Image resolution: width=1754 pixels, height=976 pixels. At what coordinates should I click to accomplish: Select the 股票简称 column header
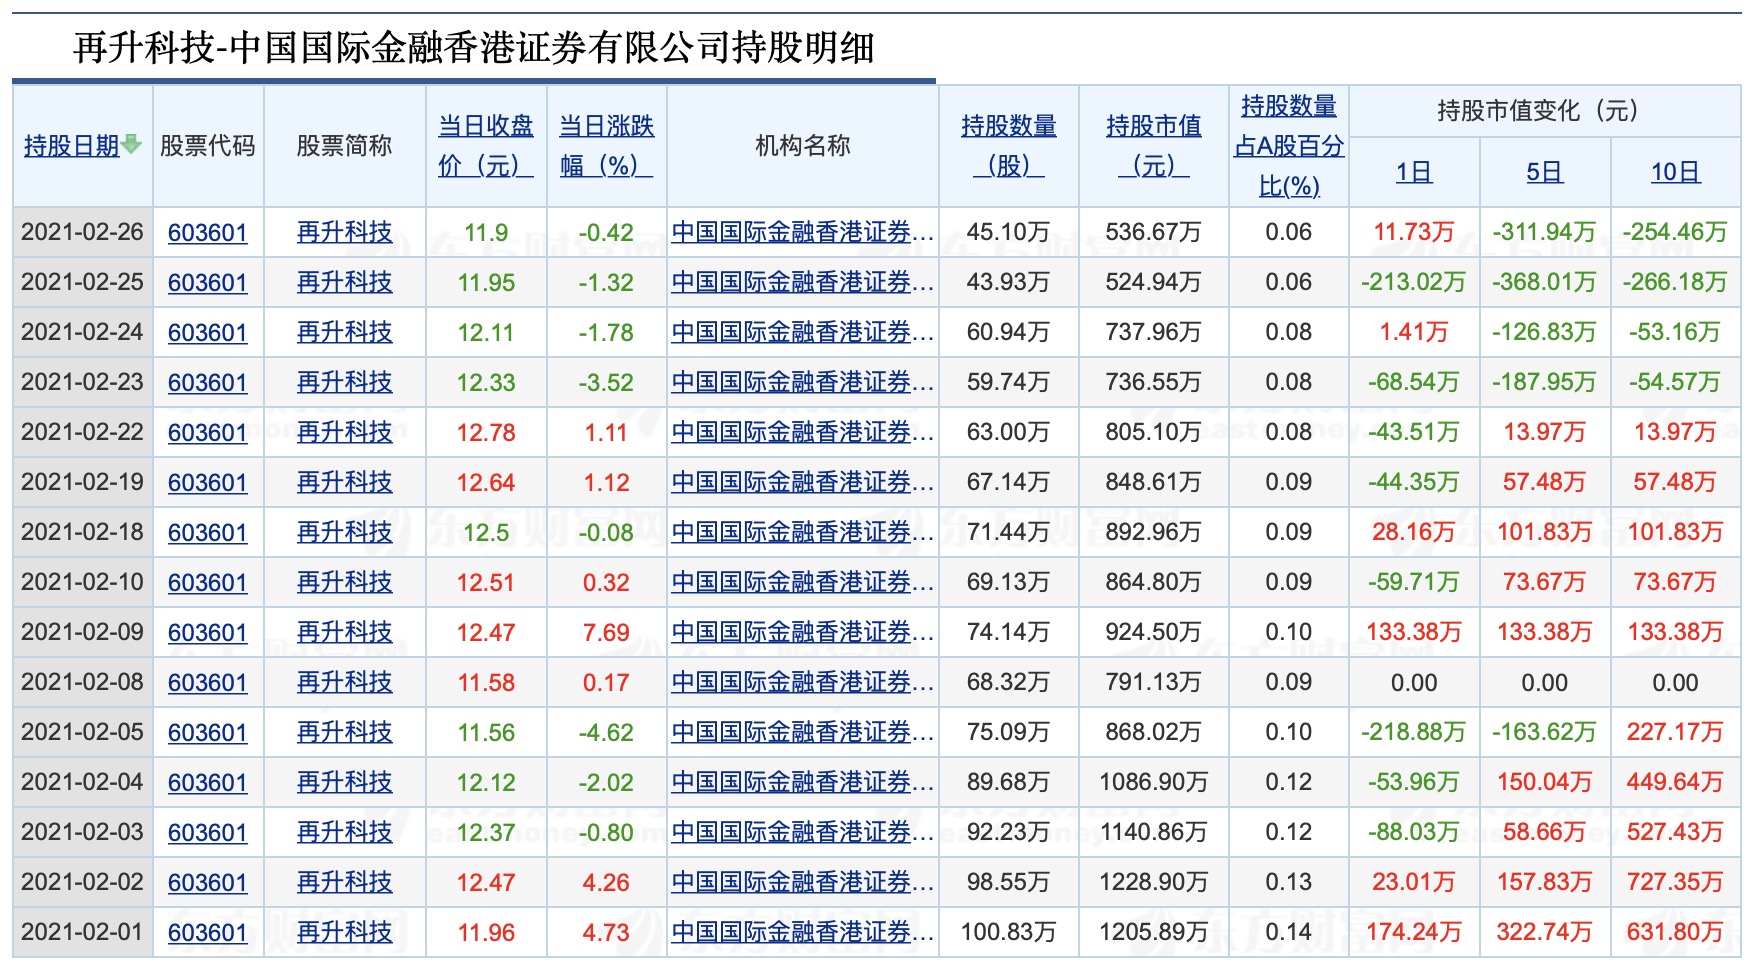(345, 146)
